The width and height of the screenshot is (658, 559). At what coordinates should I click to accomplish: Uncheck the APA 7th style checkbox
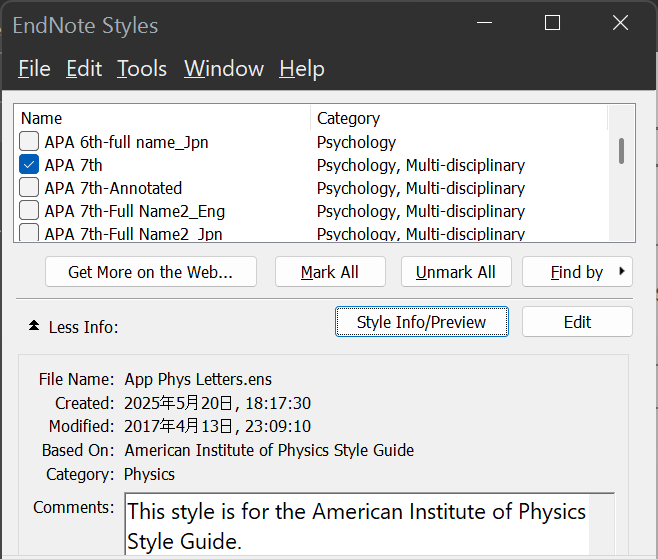pos(29,165)
